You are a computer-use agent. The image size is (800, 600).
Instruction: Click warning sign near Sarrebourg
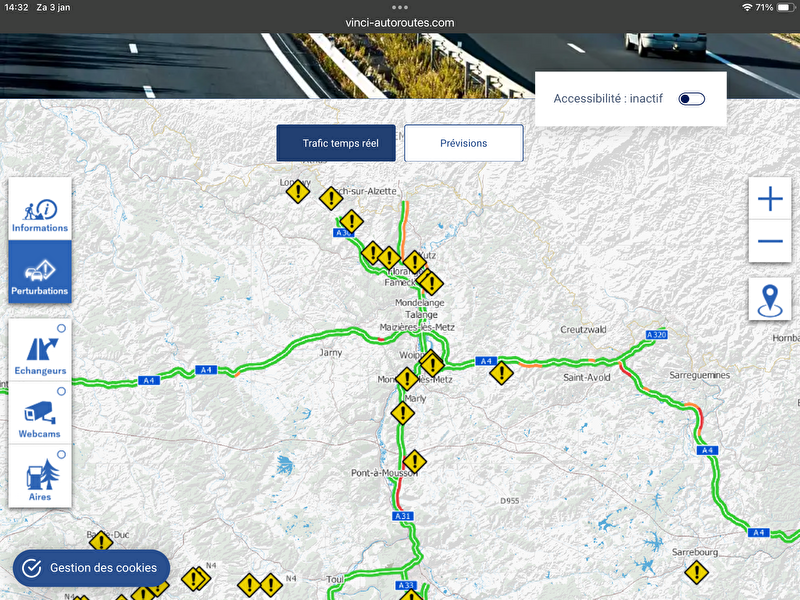click(x=696, y=572)
